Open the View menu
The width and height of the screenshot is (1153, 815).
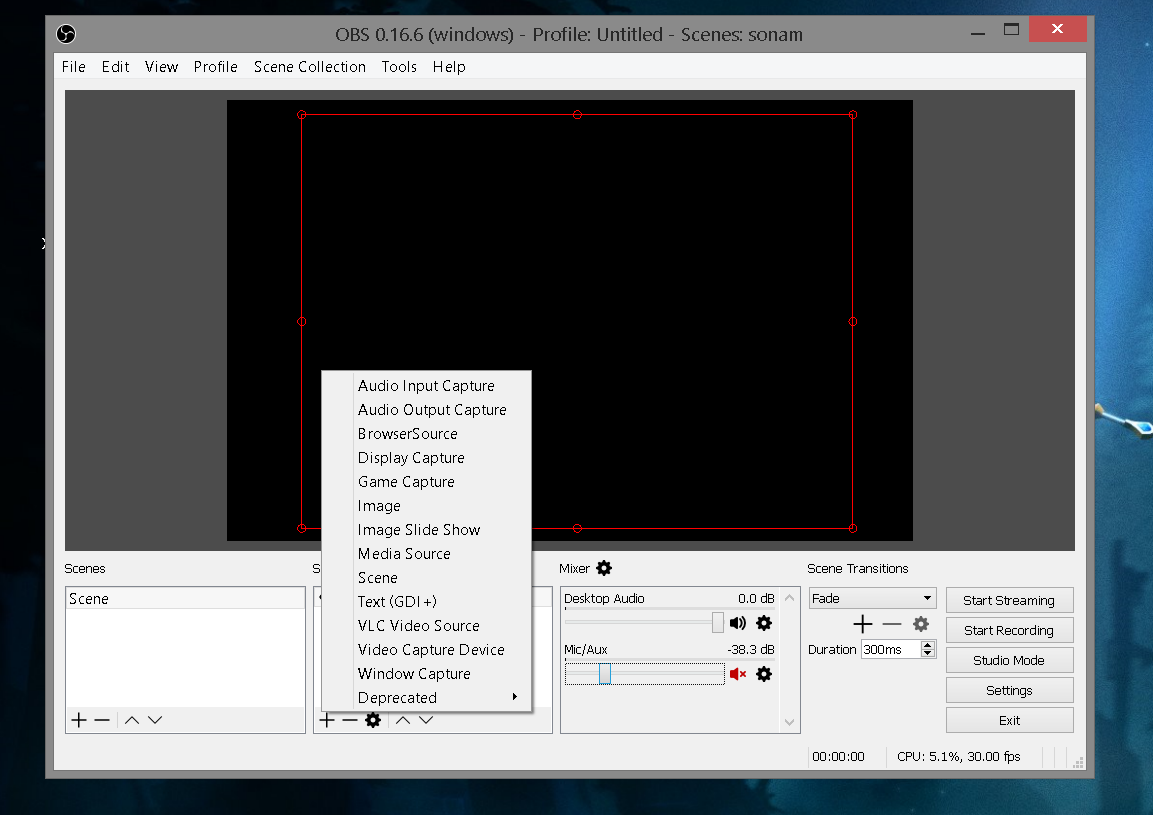[162, 67]
